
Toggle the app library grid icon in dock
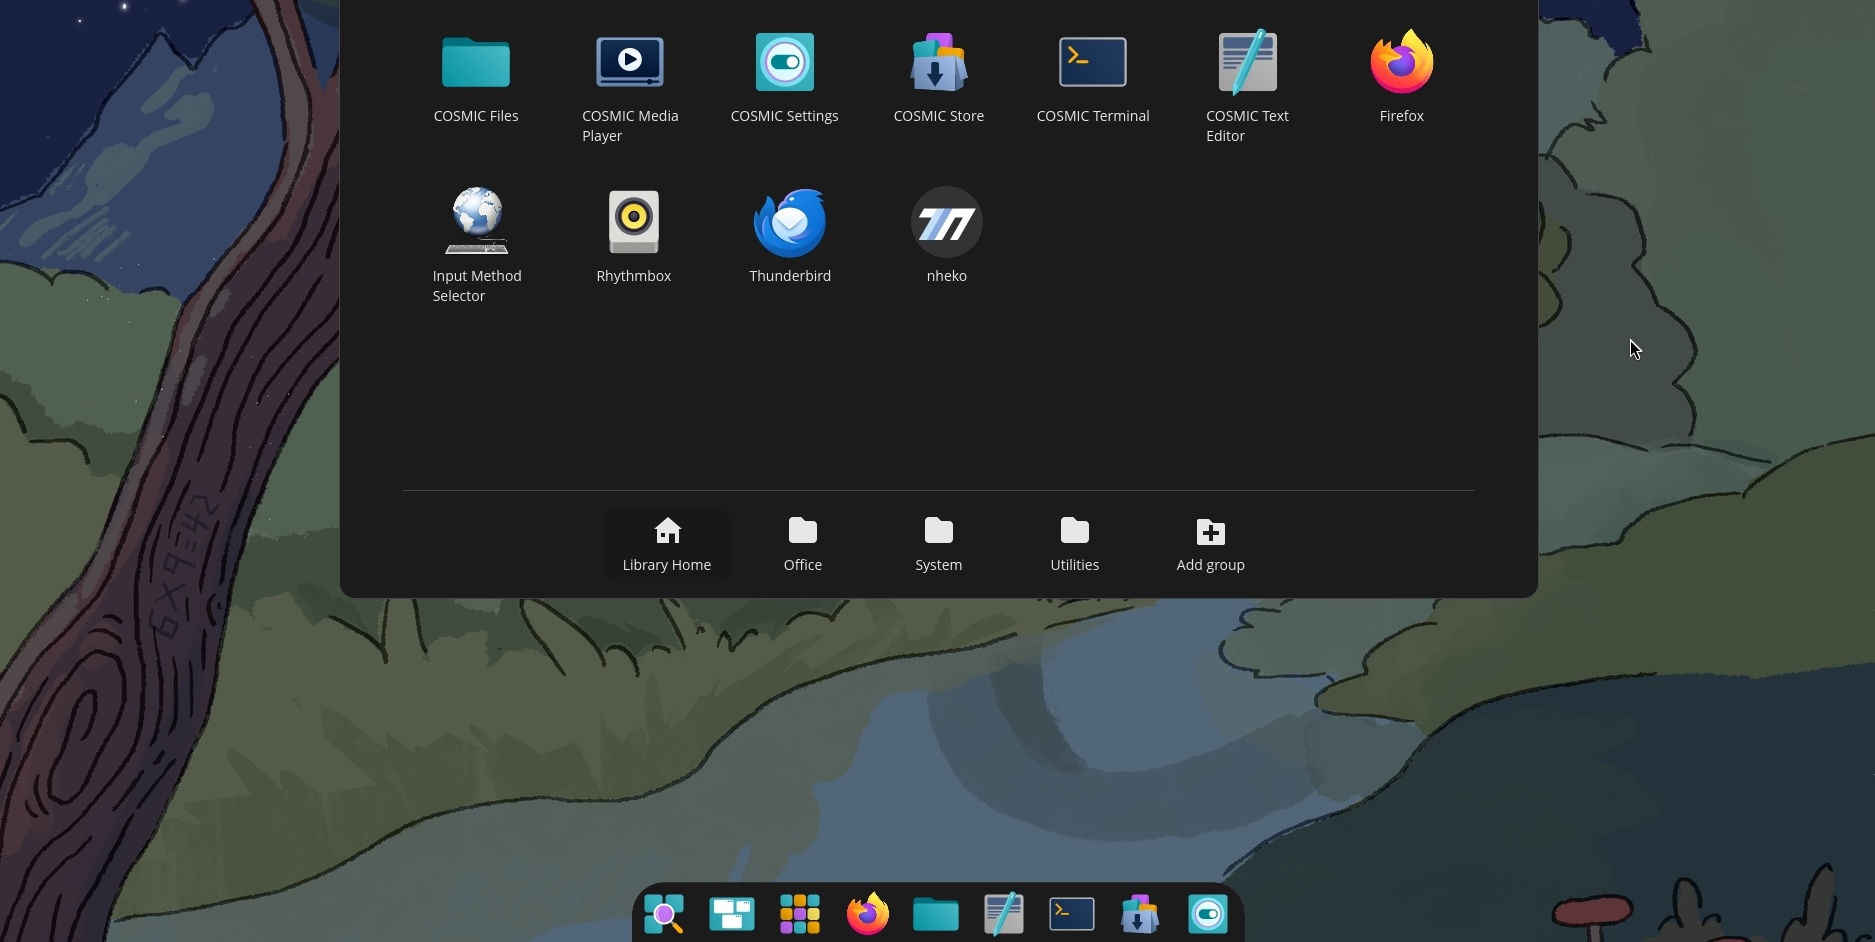click(x=800, y=914)
